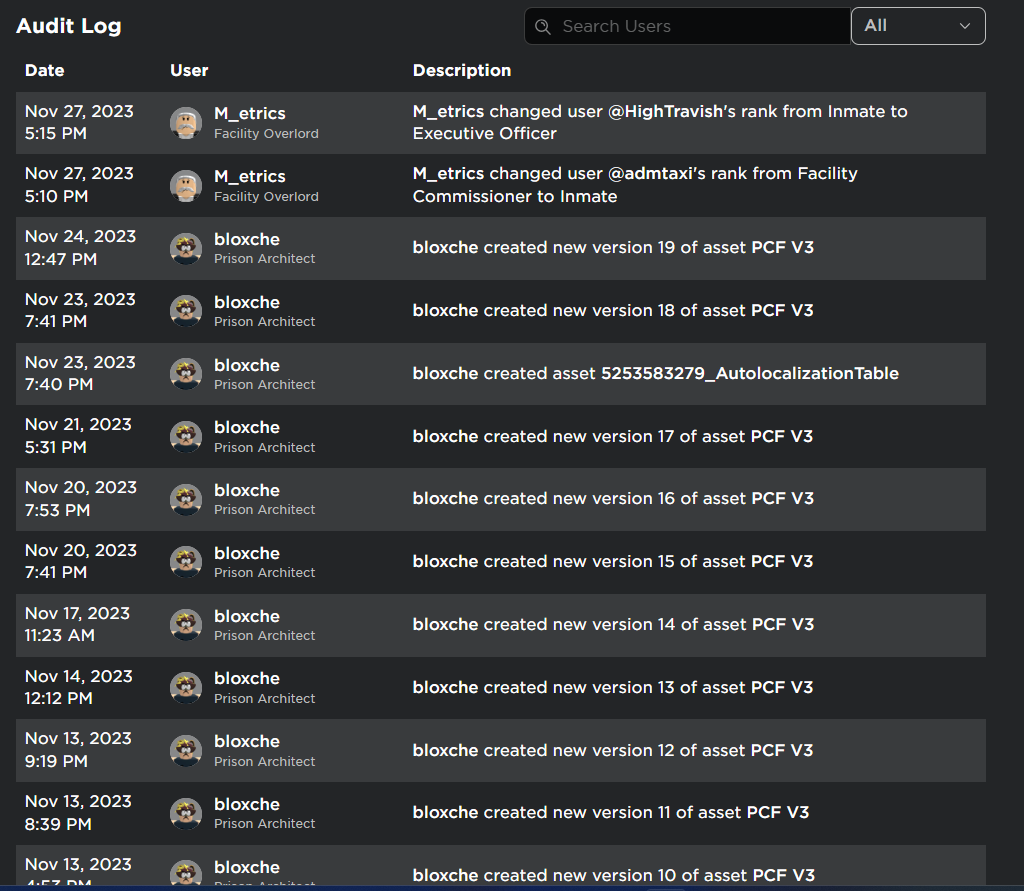The image size is (1024, 891).
Task: Click M_etrics avatar in the first row
Action: pos(185,123)
